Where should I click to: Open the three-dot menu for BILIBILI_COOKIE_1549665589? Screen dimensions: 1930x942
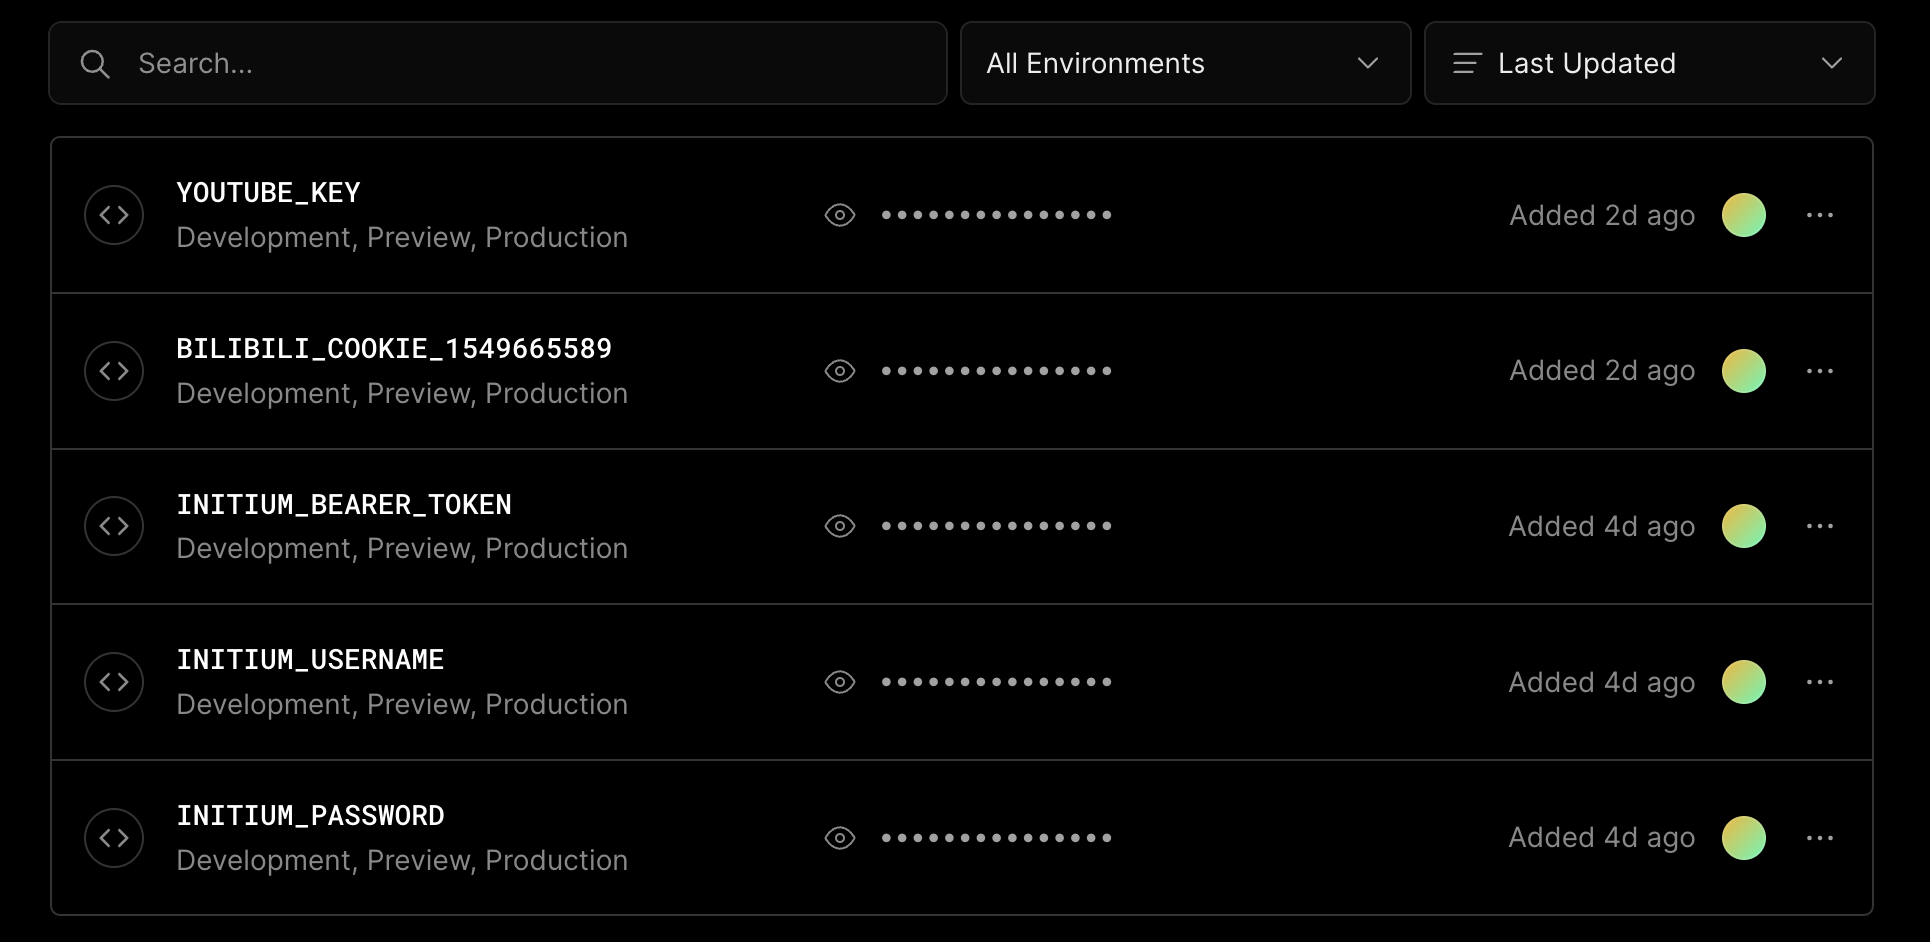pyautogui.click(x=1820, y=371)
